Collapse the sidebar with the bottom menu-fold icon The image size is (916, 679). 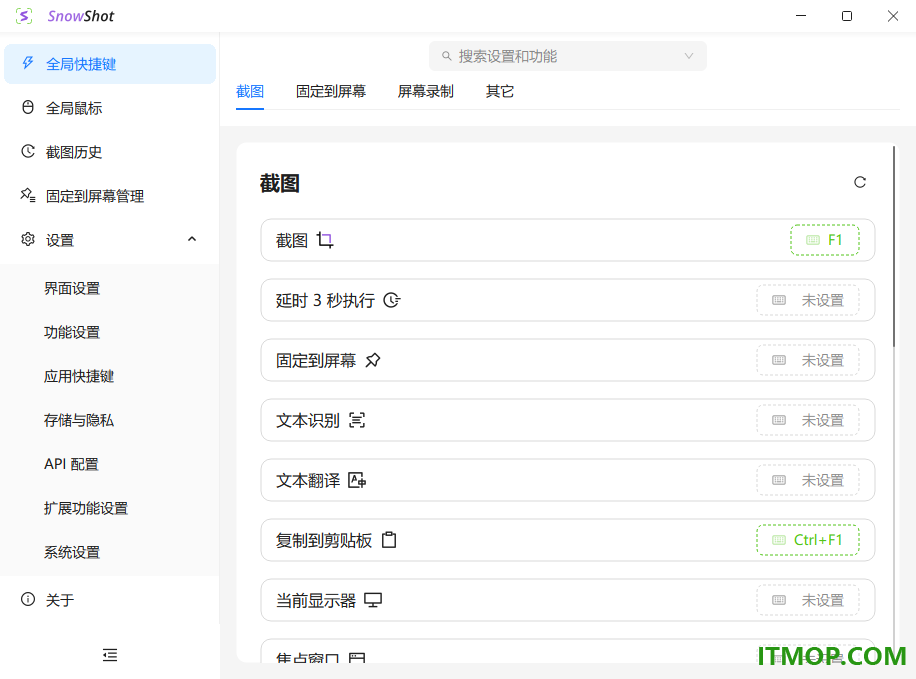pos(110,654)
